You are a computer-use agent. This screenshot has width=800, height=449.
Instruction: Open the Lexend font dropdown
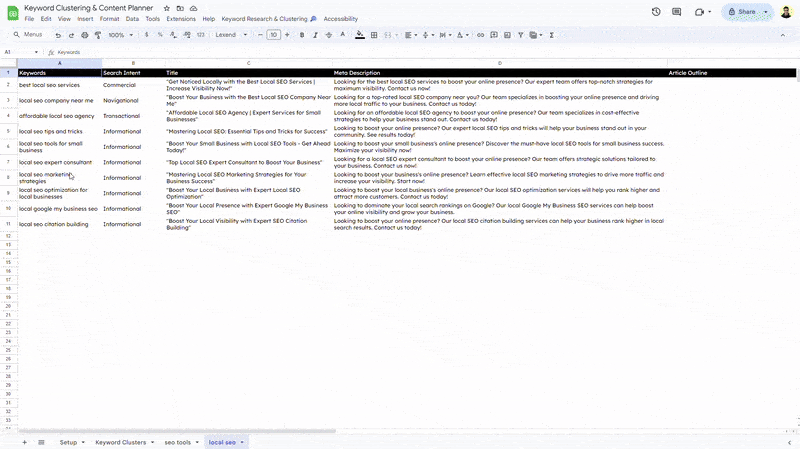pyautogui.click(x=231, y=35)
